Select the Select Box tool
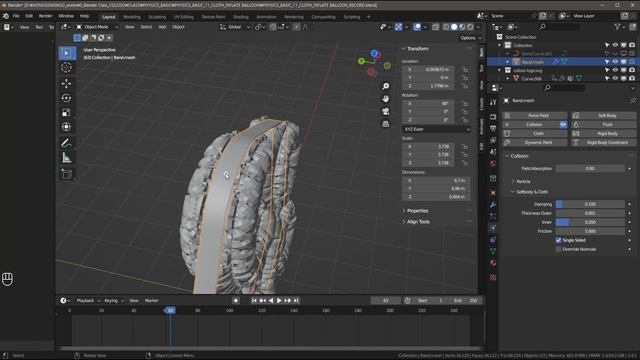Image resolution: width=640 pixels, height=360 pixels. pos(67,53)
